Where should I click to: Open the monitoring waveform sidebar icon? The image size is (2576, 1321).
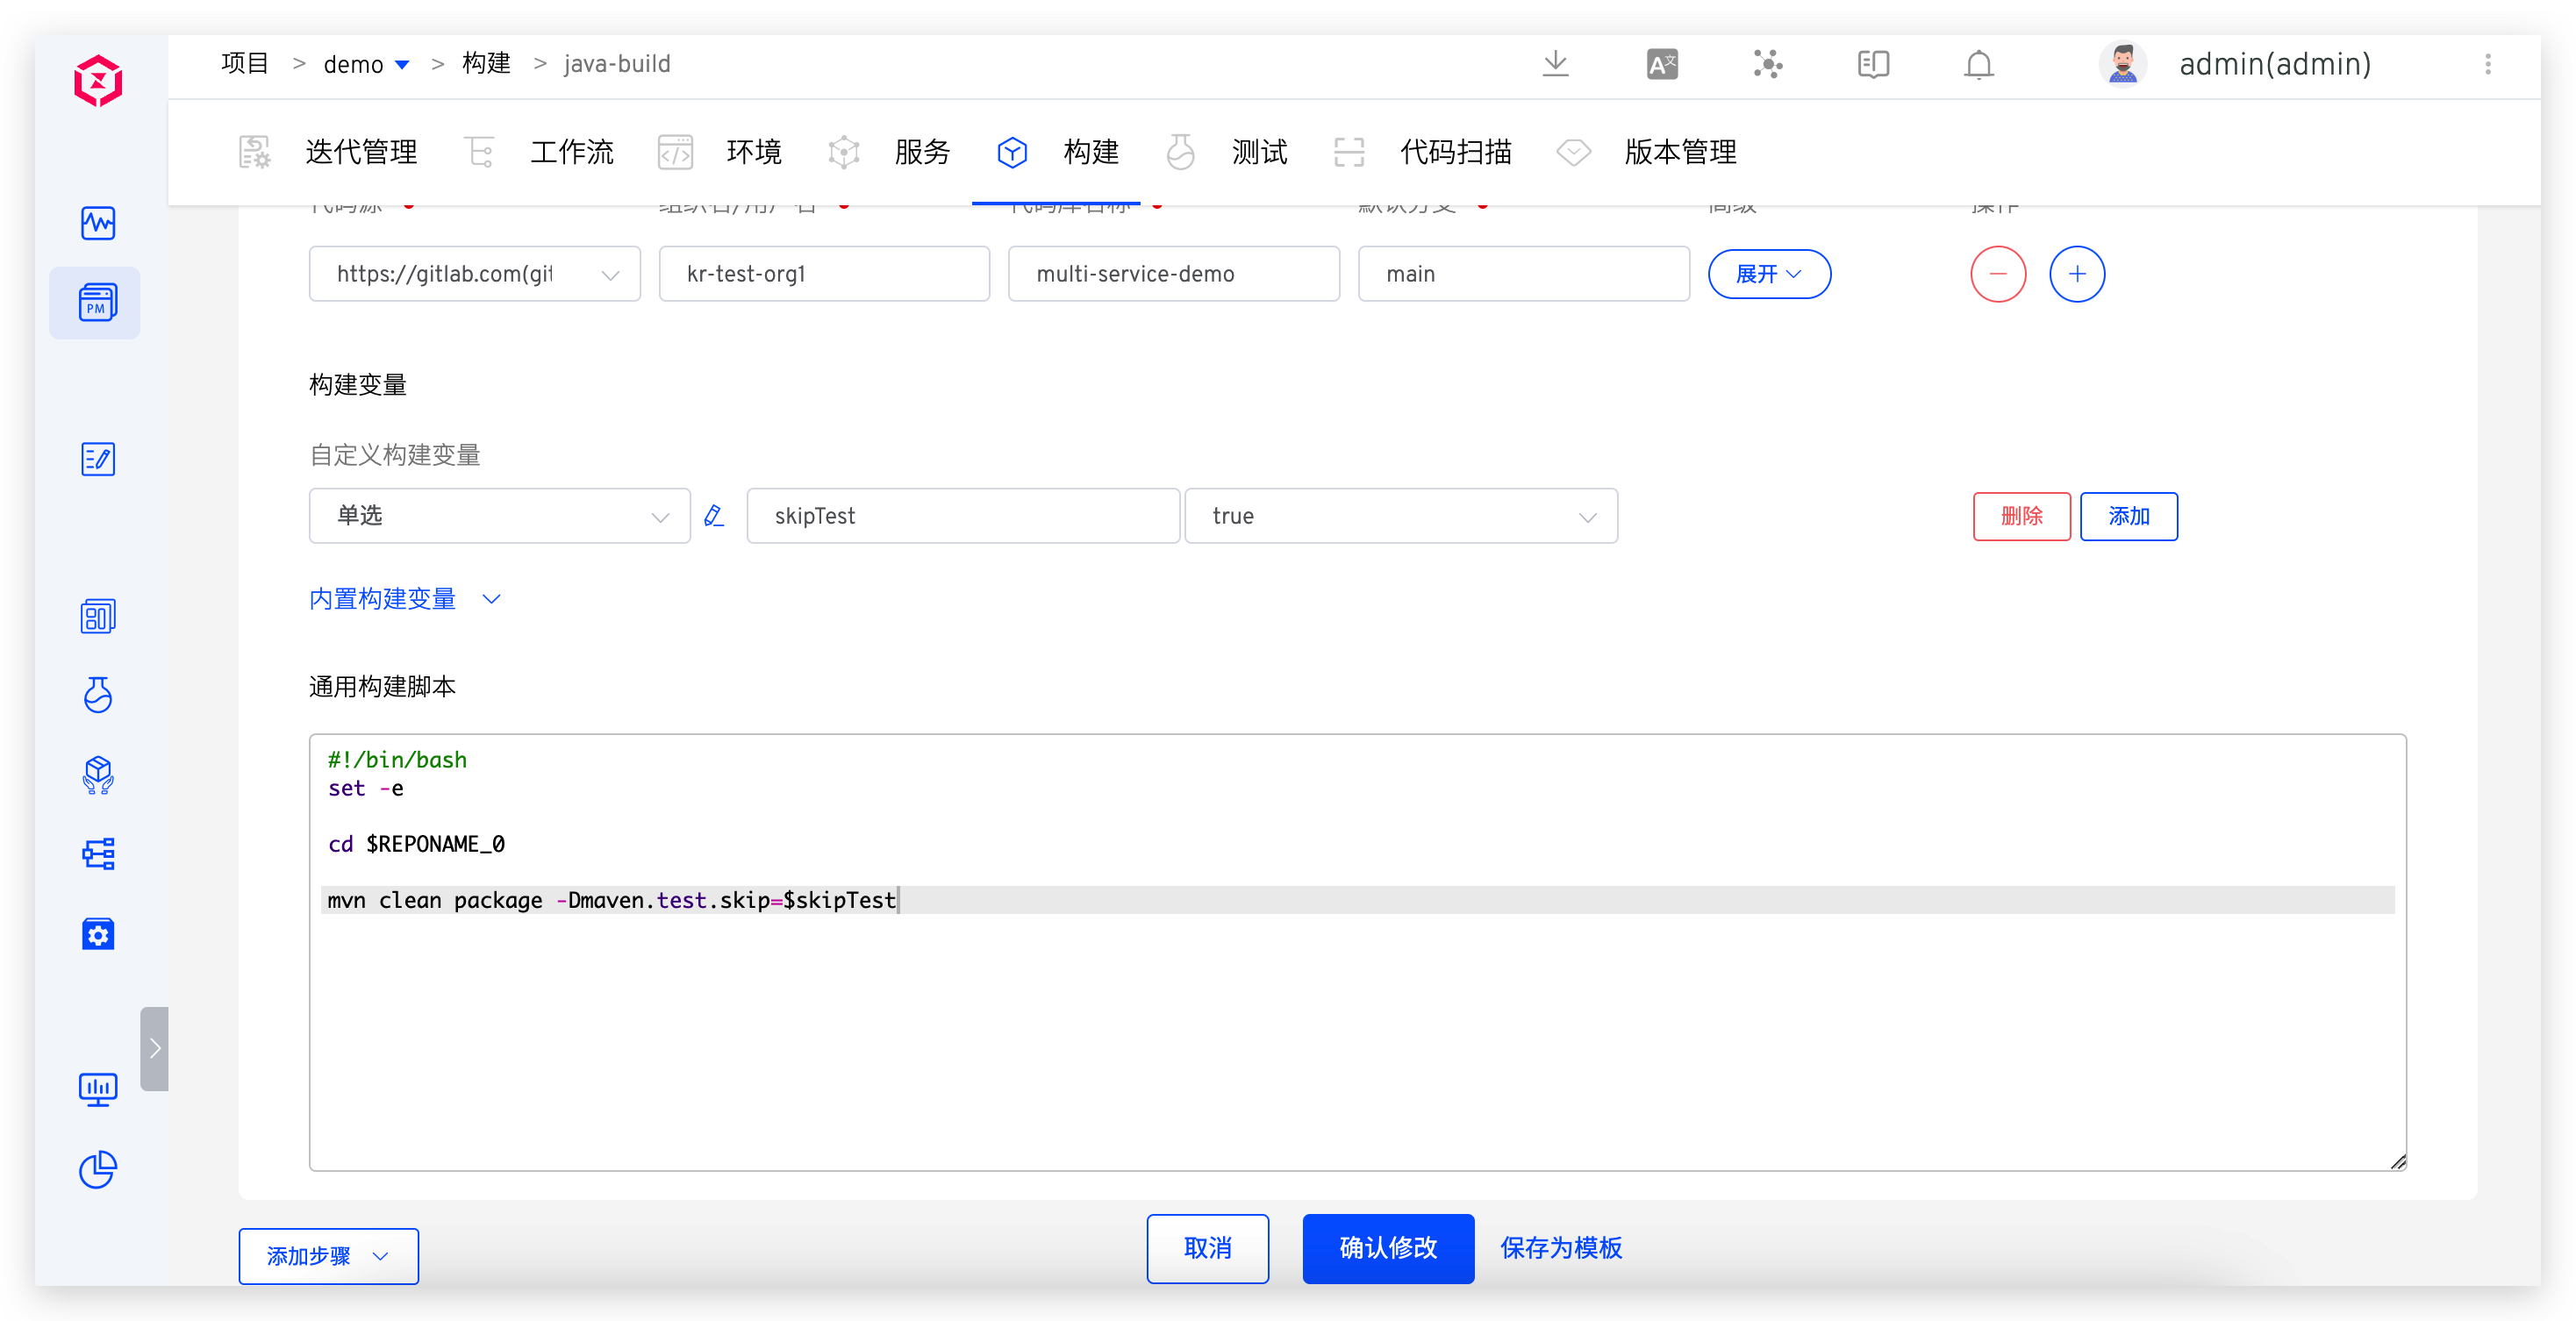pyautogui.click(x=98, y=223)
